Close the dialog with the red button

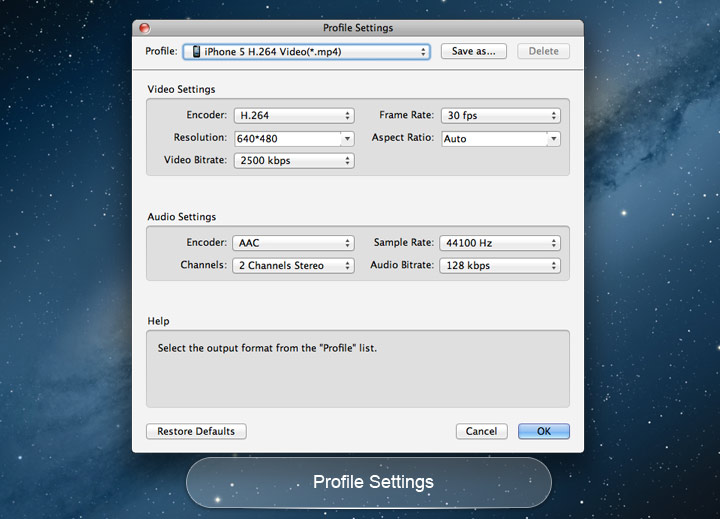coord(144,28)
